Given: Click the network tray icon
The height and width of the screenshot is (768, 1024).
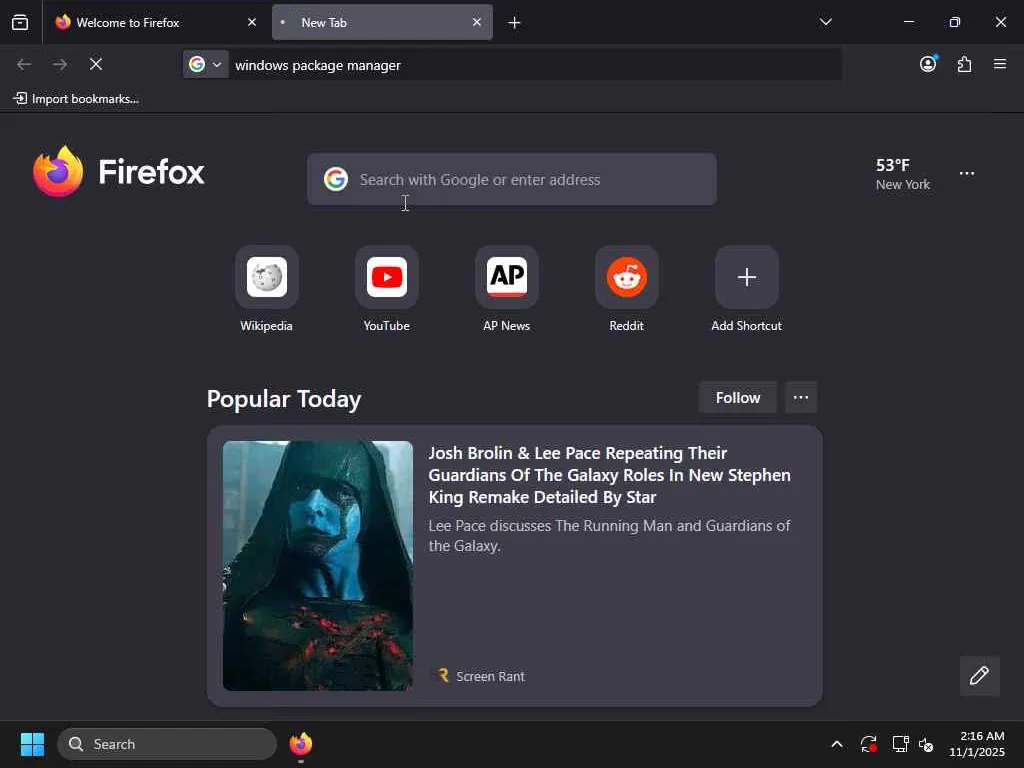Looking at the screenshot, I should pyautogui.click(x=901, y=744).
